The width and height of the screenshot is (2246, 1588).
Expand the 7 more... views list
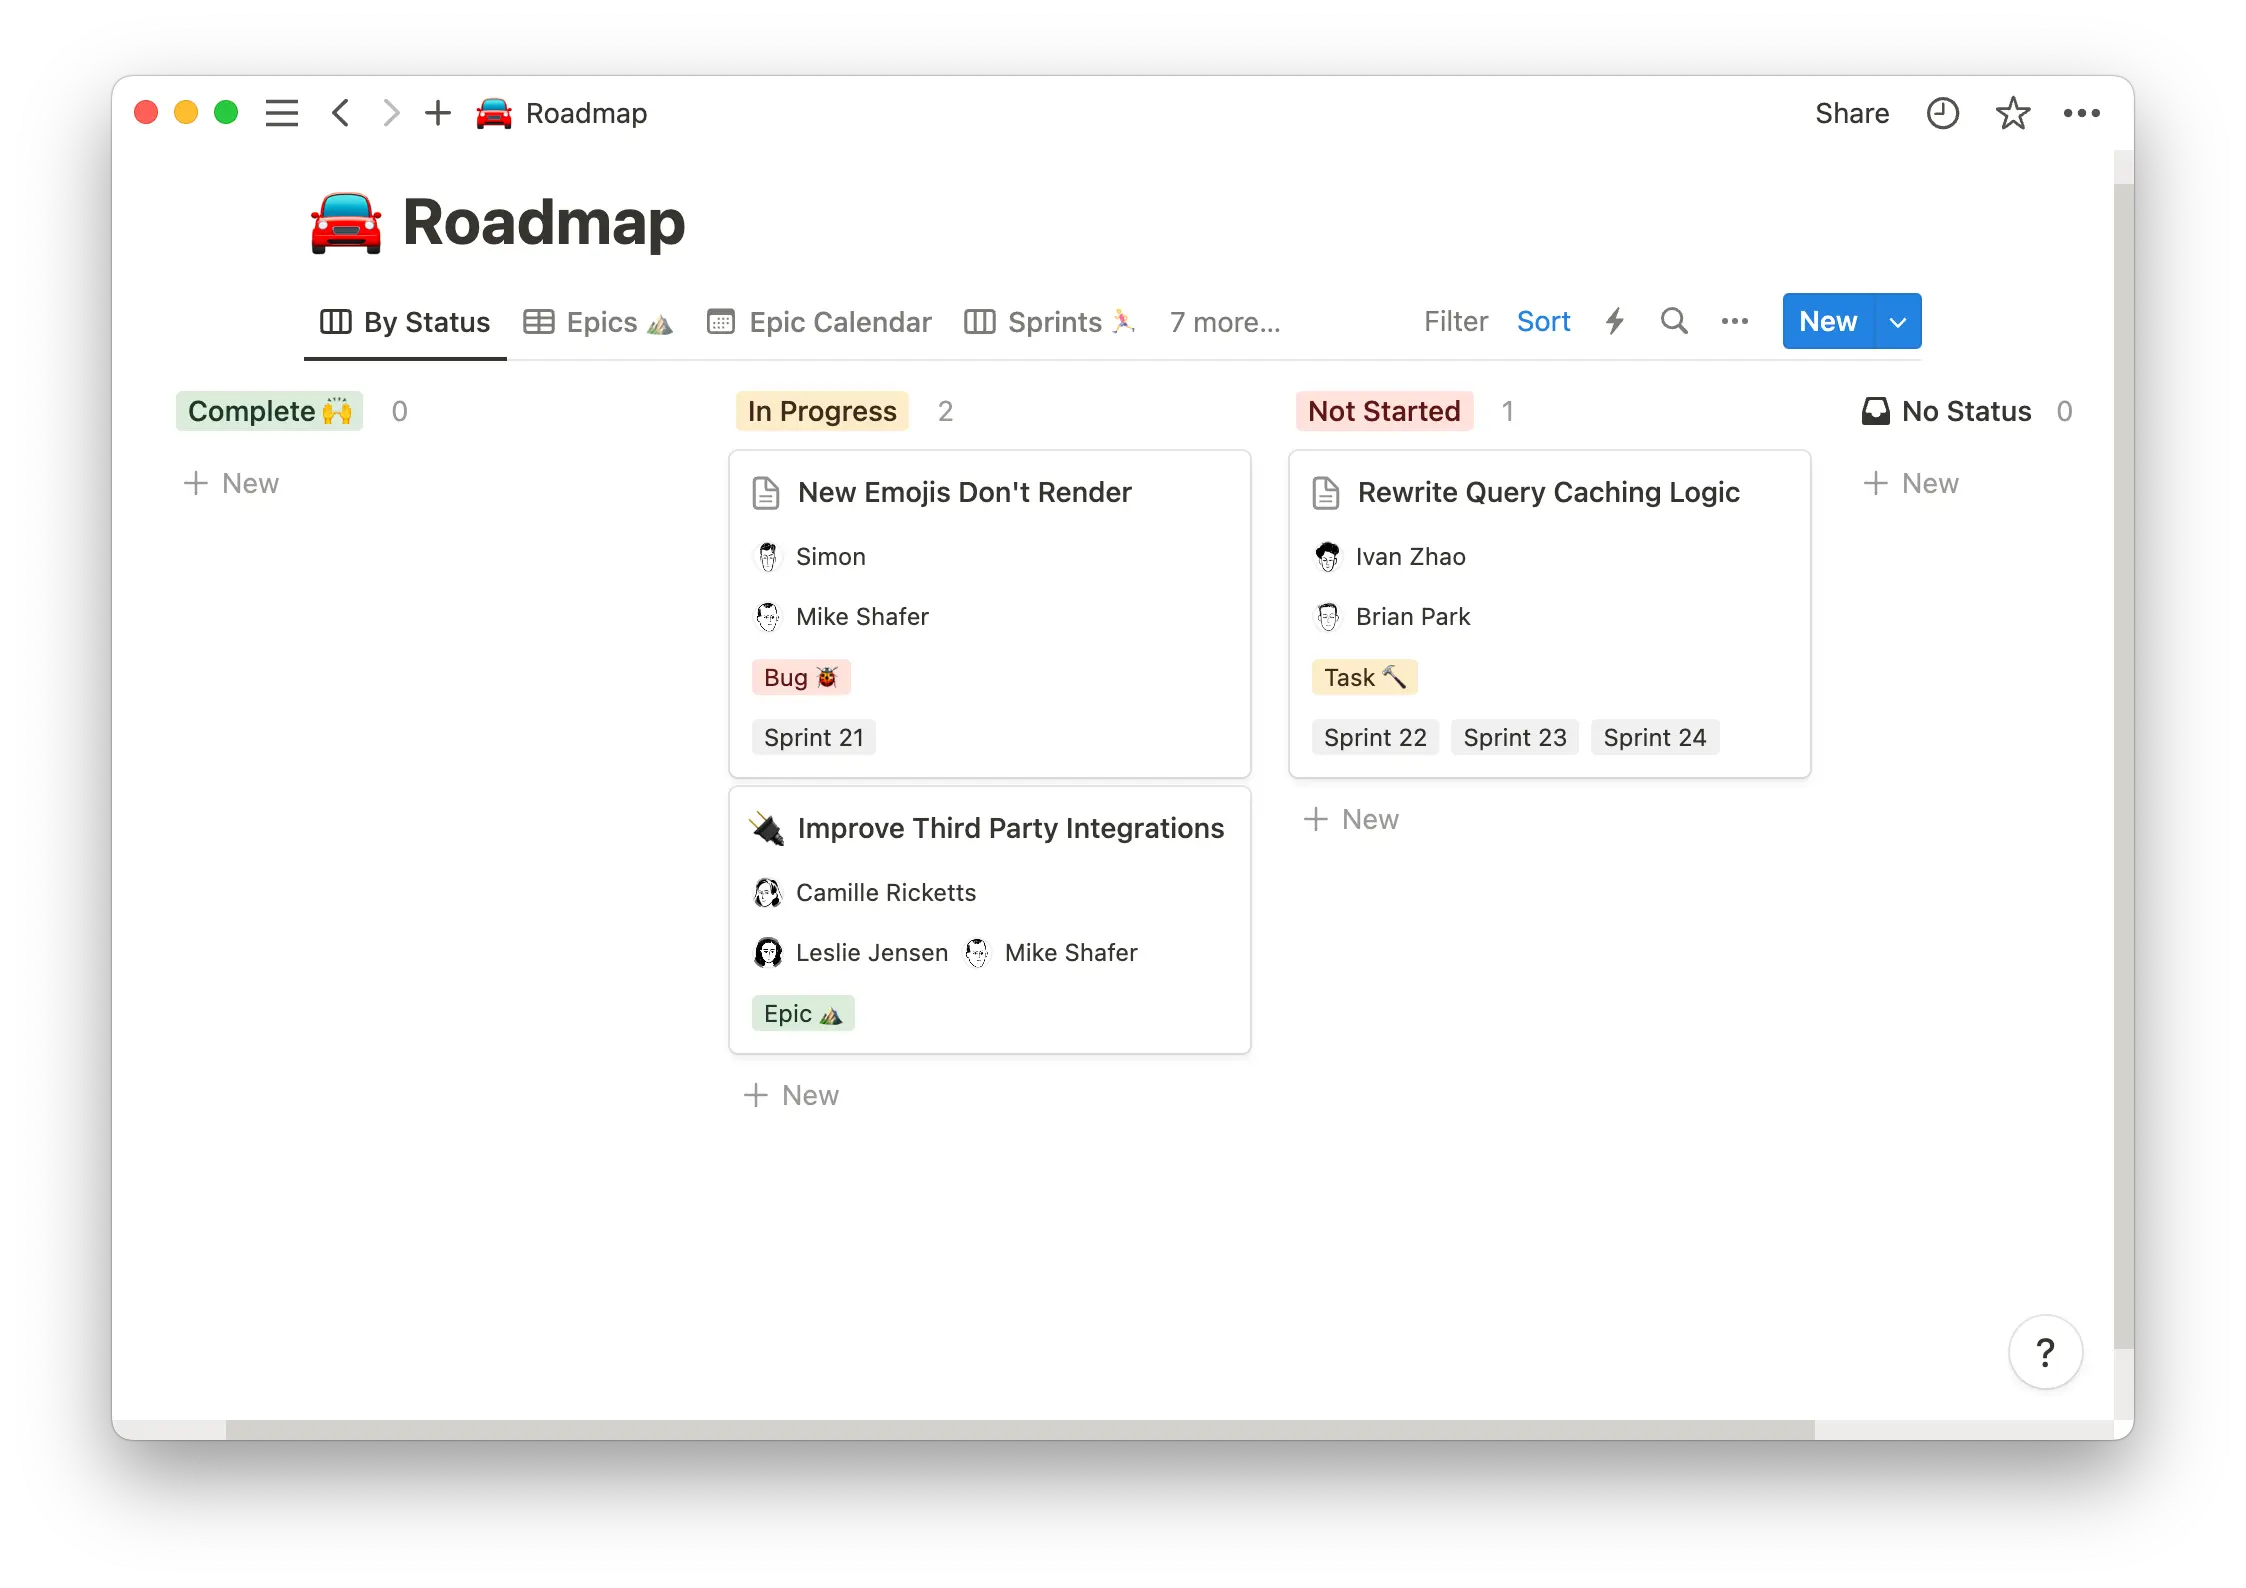(1223, 322)
